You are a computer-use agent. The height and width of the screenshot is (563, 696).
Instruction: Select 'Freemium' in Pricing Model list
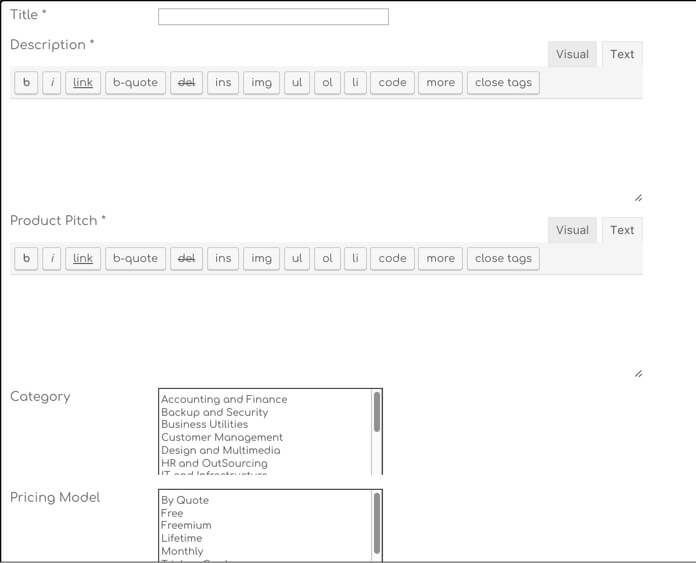[x=186, y=526]
